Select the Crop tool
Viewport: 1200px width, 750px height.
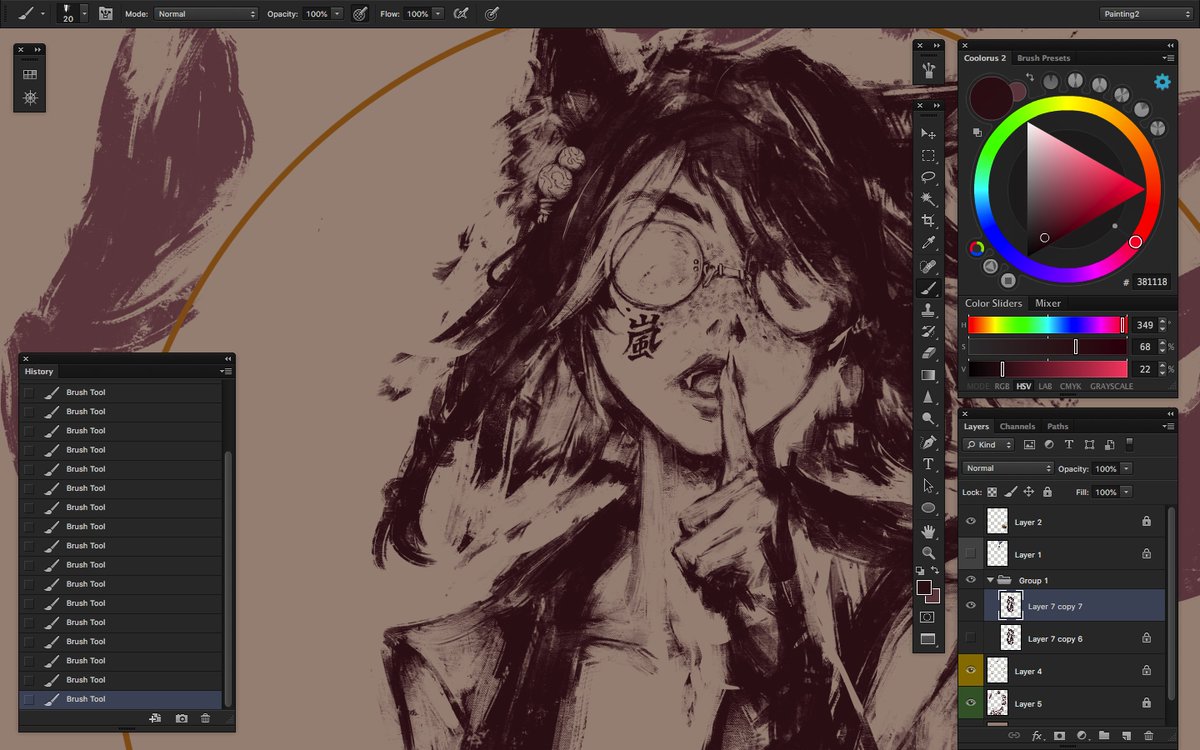[928, 221]
